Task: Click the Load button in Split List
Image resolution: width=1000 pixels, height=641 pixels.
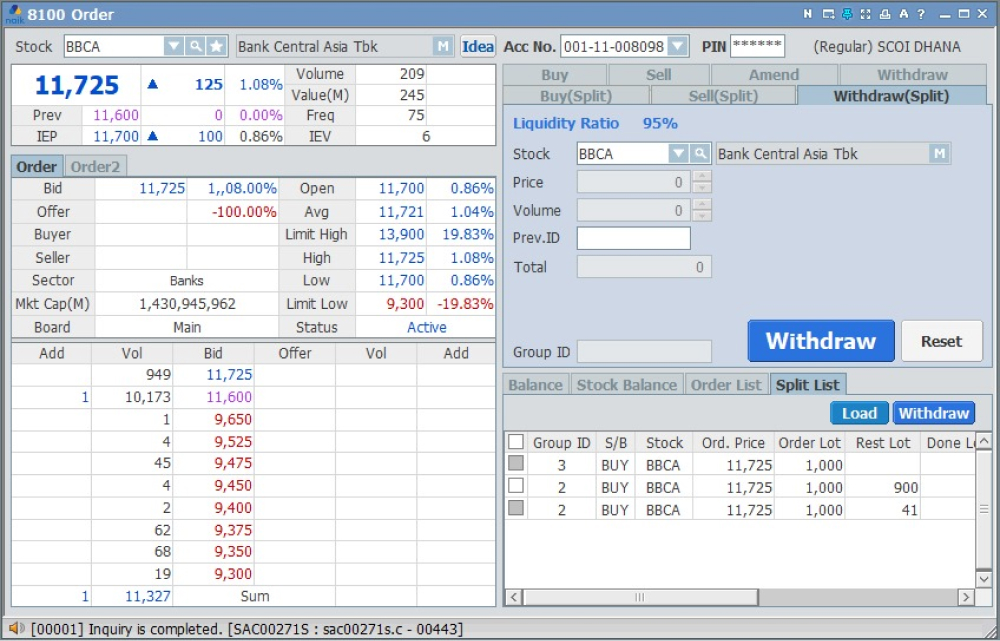Action: click(x=859, y=413)
